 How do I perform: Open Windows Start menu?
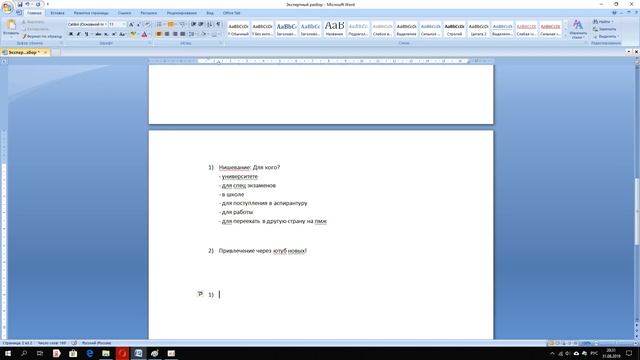8,353
